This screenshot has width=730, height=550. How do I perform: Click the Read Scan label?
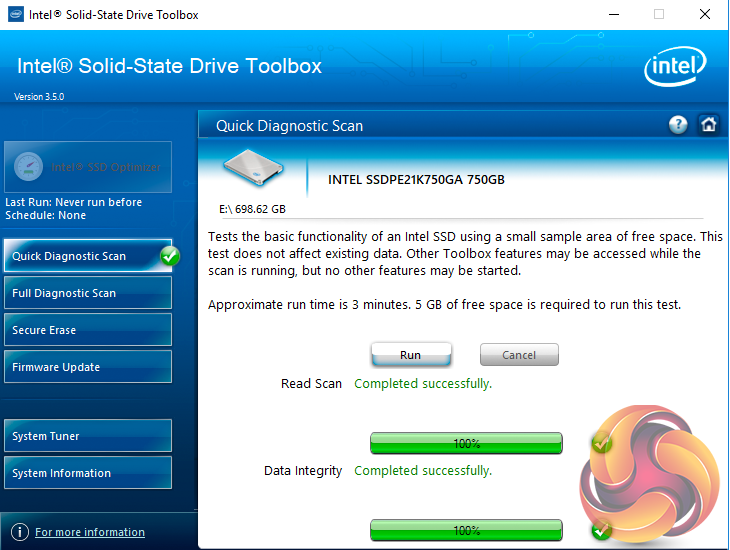311,384
